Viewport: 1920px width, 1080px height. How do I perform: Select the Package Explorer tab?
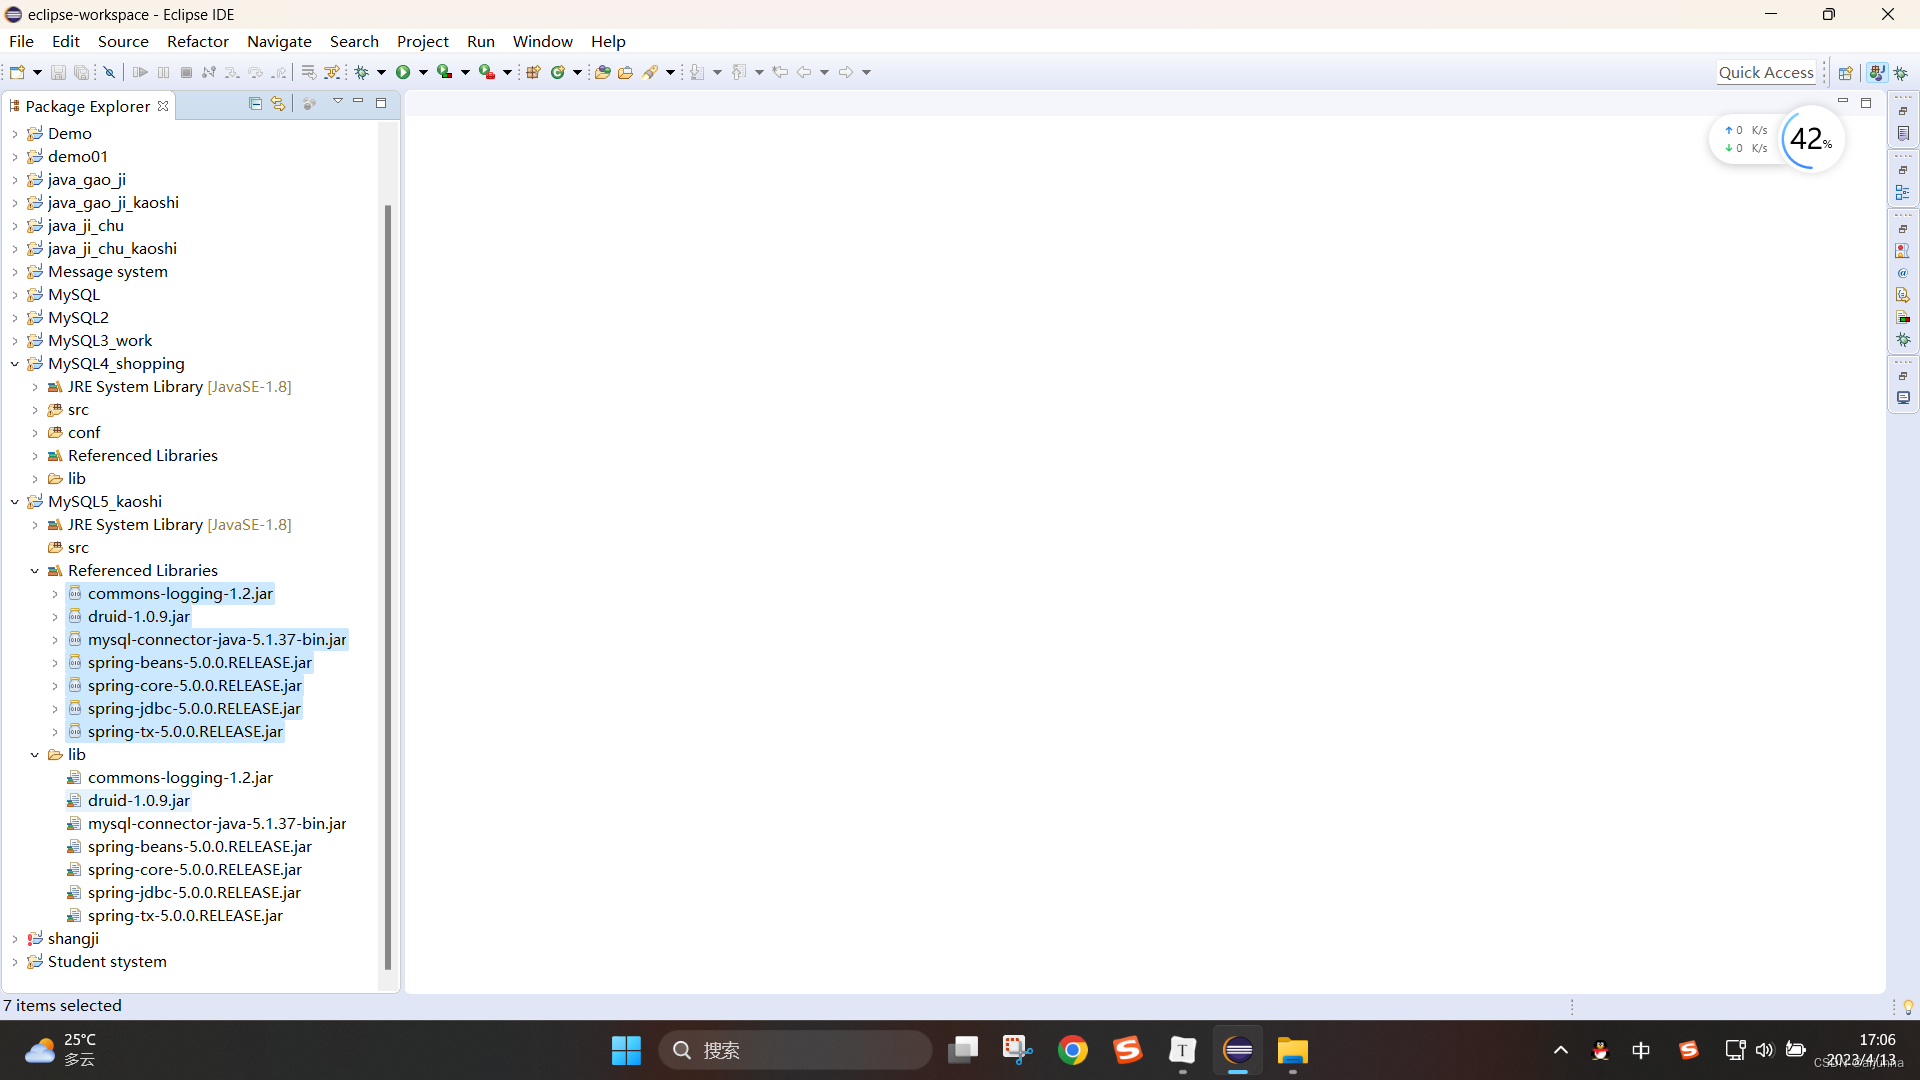click(88, 106)
